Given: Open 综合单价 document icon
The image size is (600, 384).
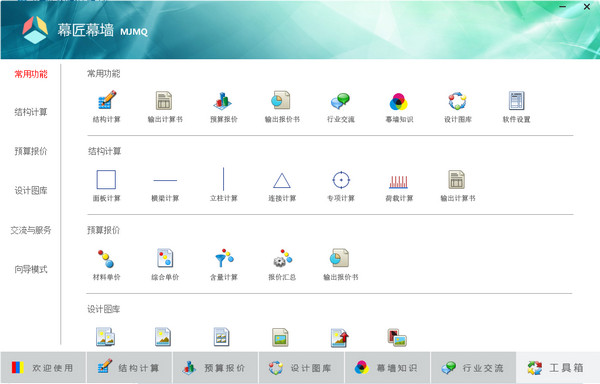Looking at the screenshot, I should point(165,257).
